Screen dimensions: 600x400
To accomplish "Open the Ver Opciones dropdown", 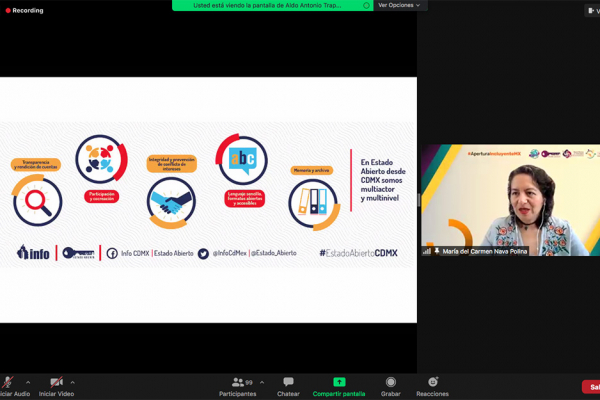I will click(399, 5).
